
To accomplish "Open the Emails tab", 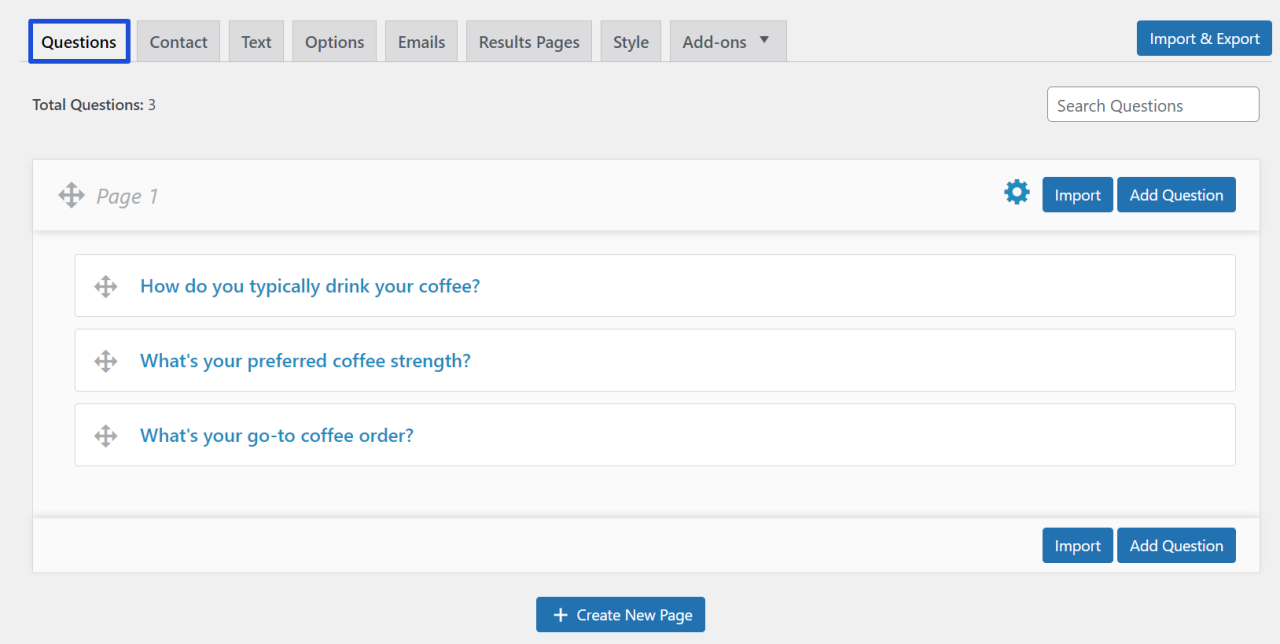I will click(421, 42).
